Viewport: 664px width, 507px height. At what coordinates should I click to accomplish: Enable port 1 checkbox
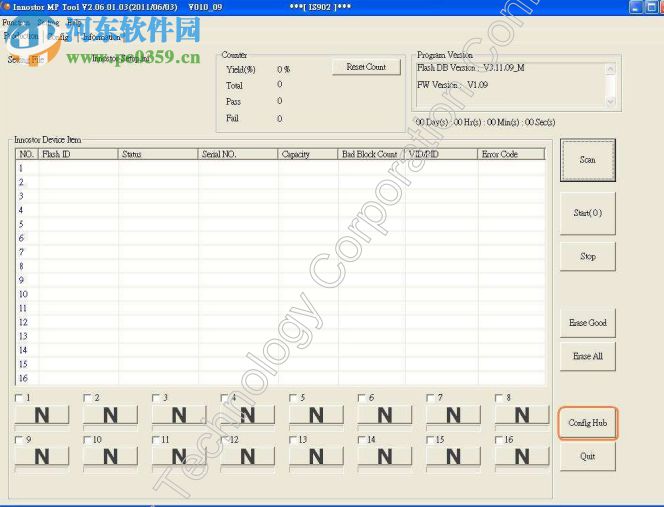19,398
